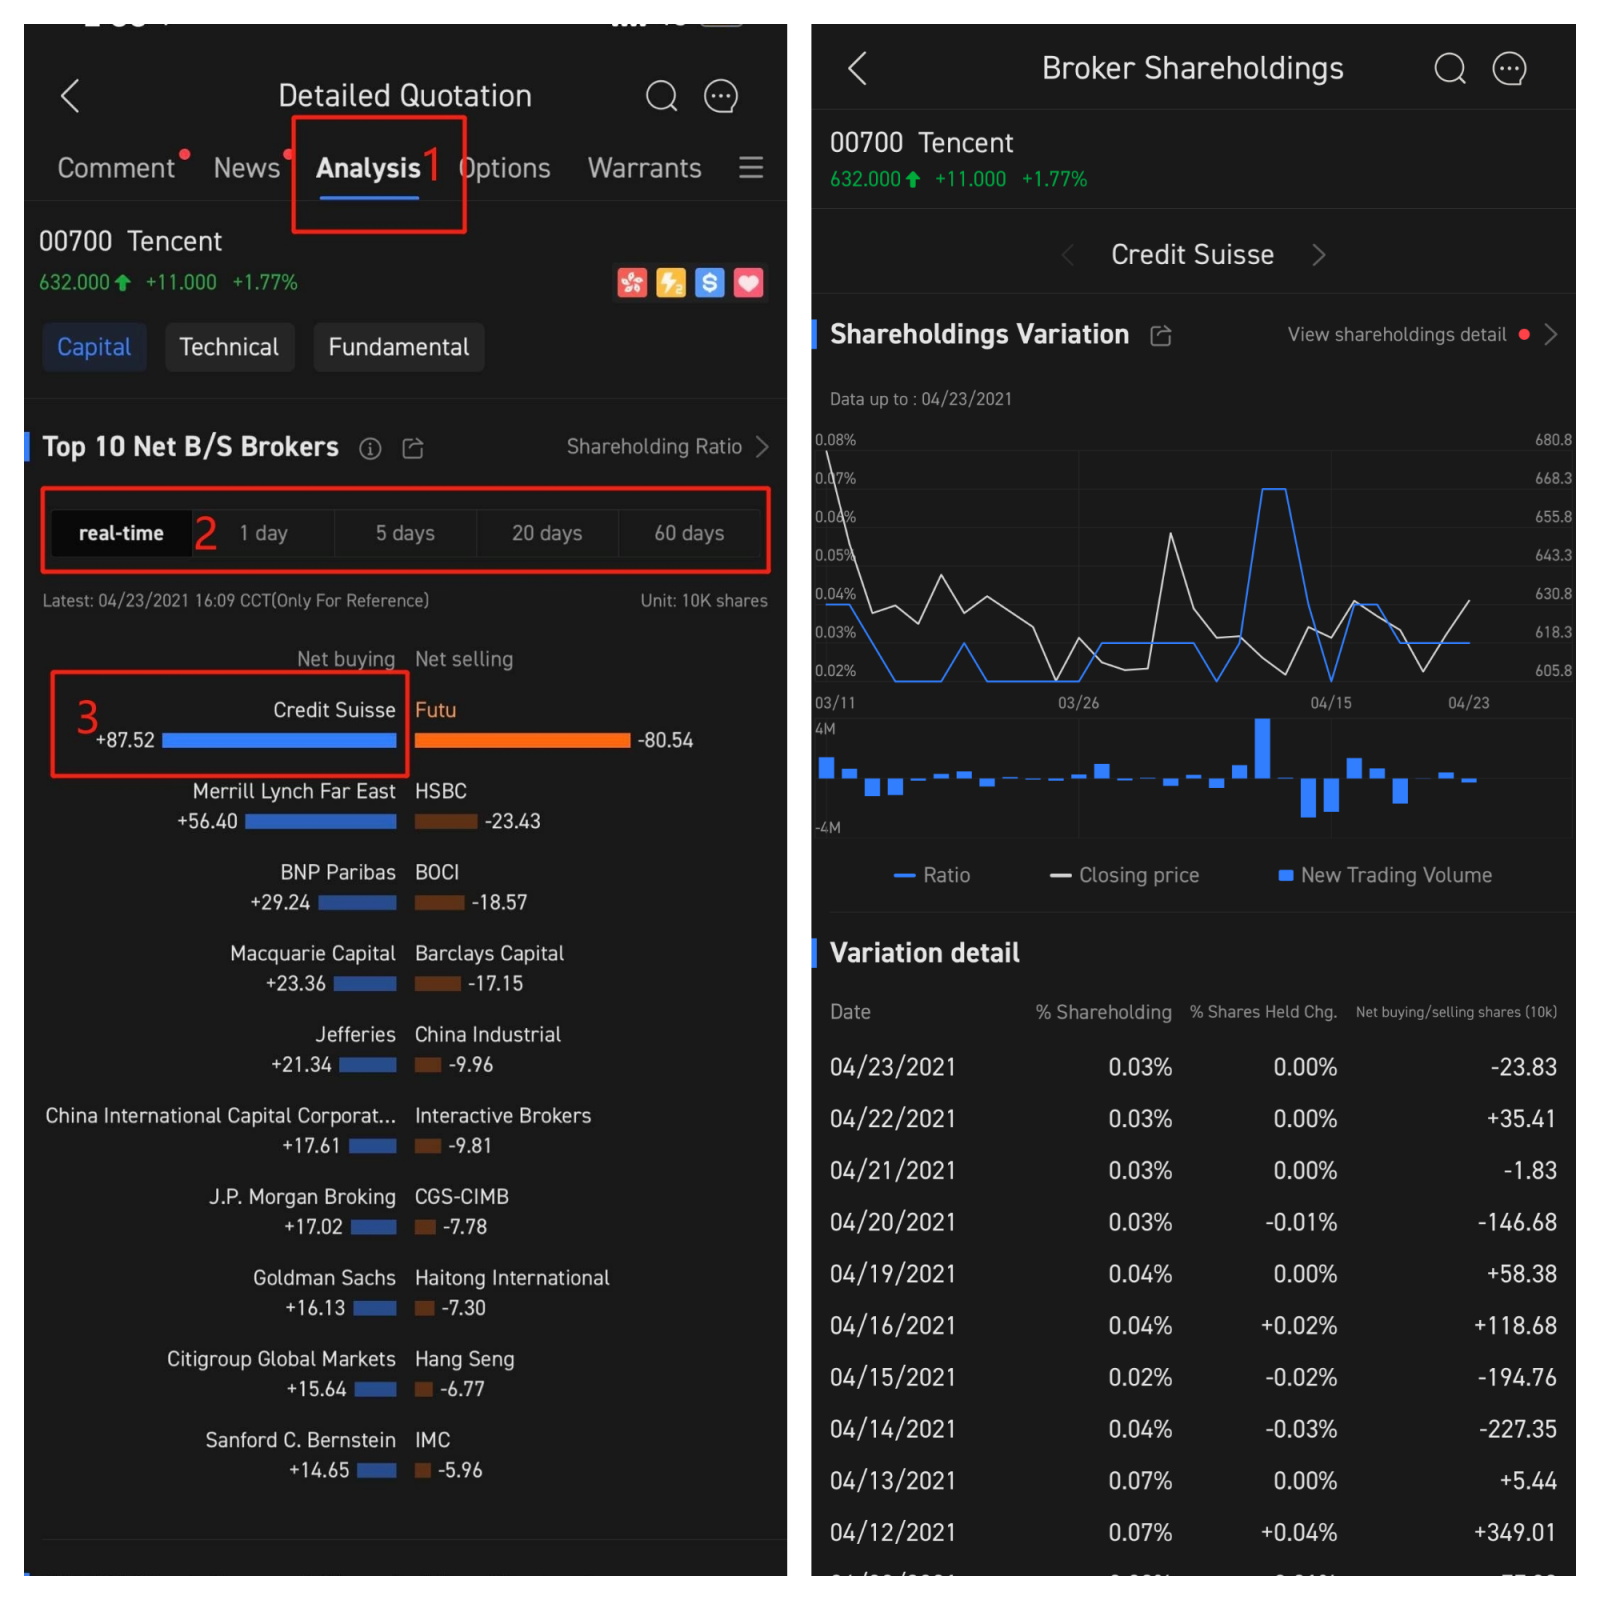The image size is (1600, 1600).
Task: Open Barclays Capital net selling entry
Action: (x=489, y=953)
